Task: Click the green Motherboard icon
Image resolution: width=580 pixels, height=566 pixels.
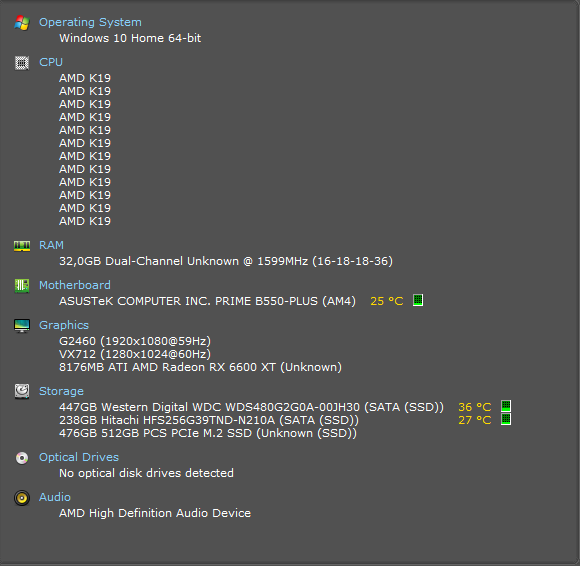Action: (x=22, y=286)
